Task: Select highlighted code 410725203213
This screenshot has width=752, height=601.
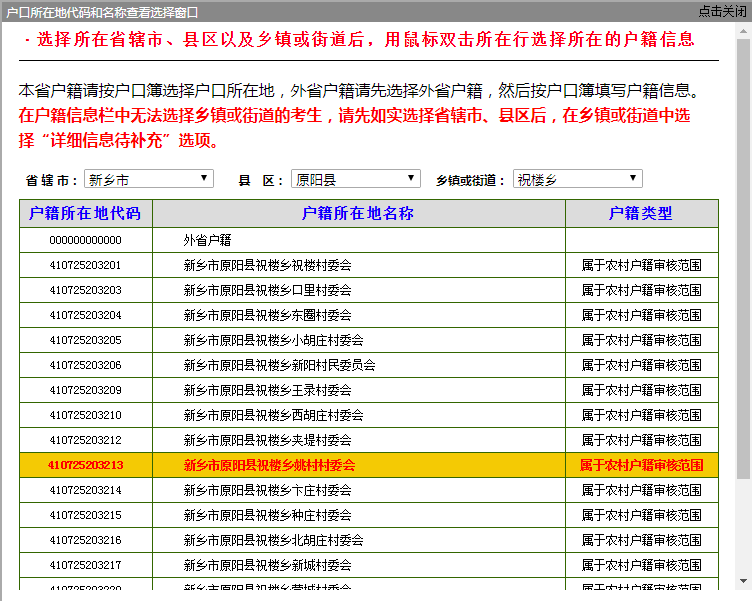Action: pos(86,465)
